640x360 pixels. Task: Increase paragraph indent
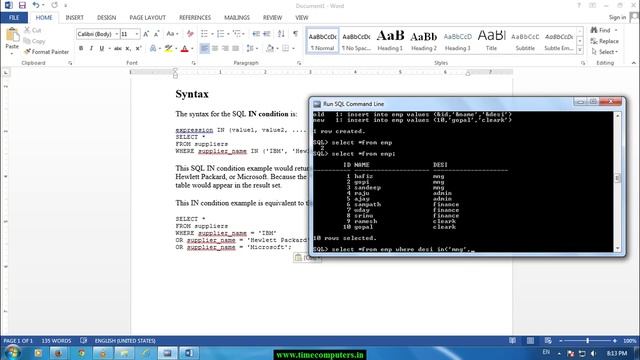click(x=267, y=34)
